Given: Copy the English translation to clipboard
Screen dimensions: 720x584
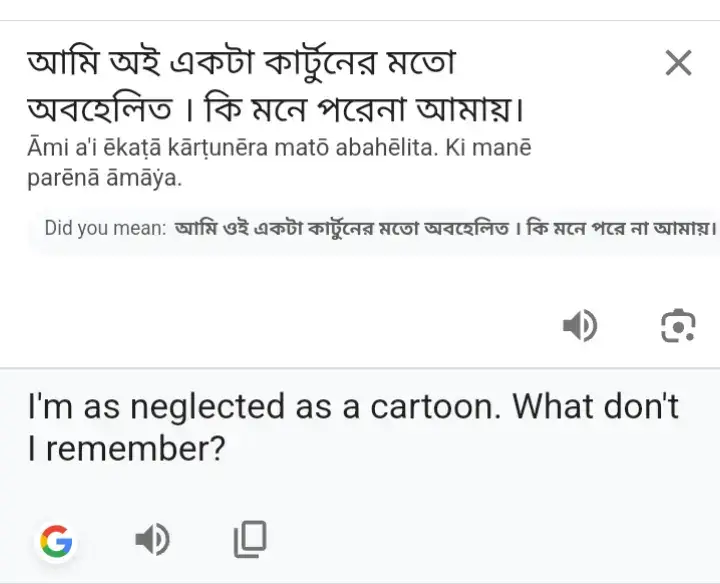Looking at the screenshot, I should coord(250,539).
